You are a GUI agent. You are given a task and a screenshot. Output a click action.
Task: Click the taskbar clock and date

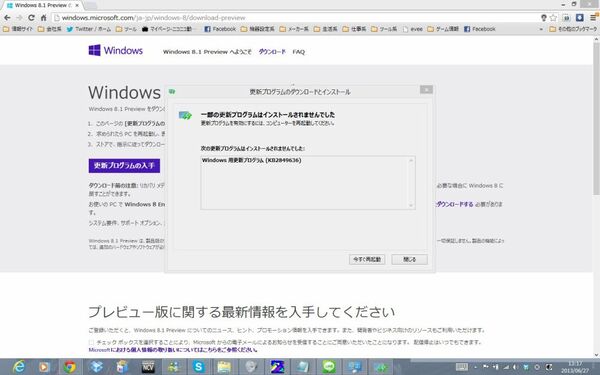[x=575, y=367]
